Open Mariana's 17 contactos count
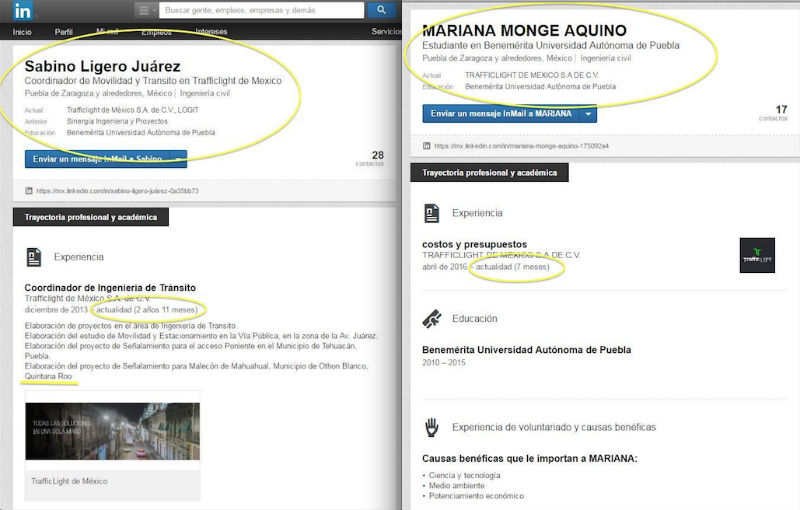This screenshot has width=800, height=510. [x=774, y=113]
